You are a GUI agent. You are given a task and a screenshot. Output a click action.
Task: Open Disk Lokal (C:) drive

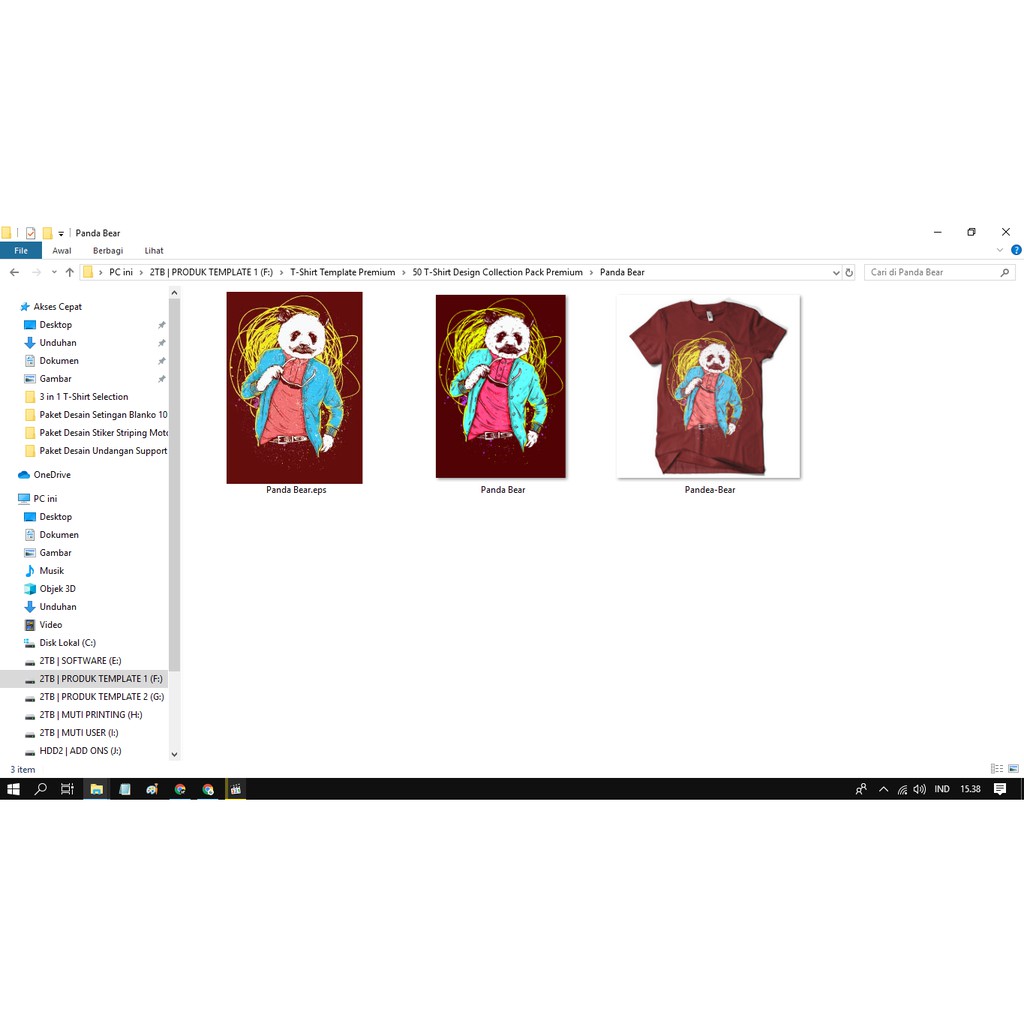coord(67,643)
